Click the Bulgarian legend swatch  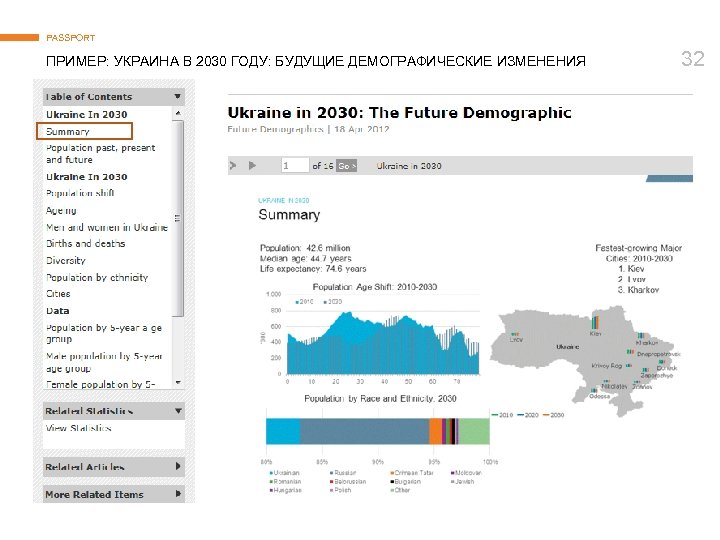[x=392, y=482]
